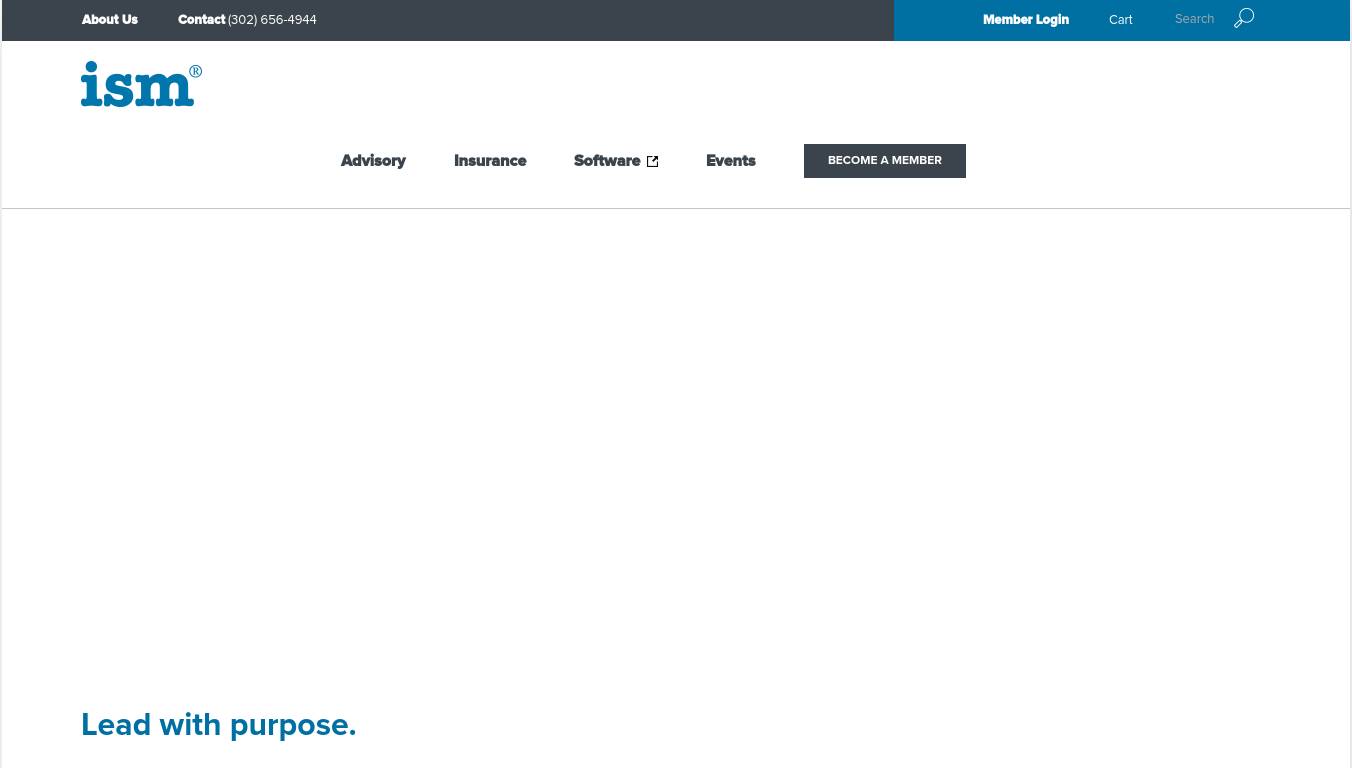Click the blank hero banner area
This screenshot has width=1352, height=768.
676,440
